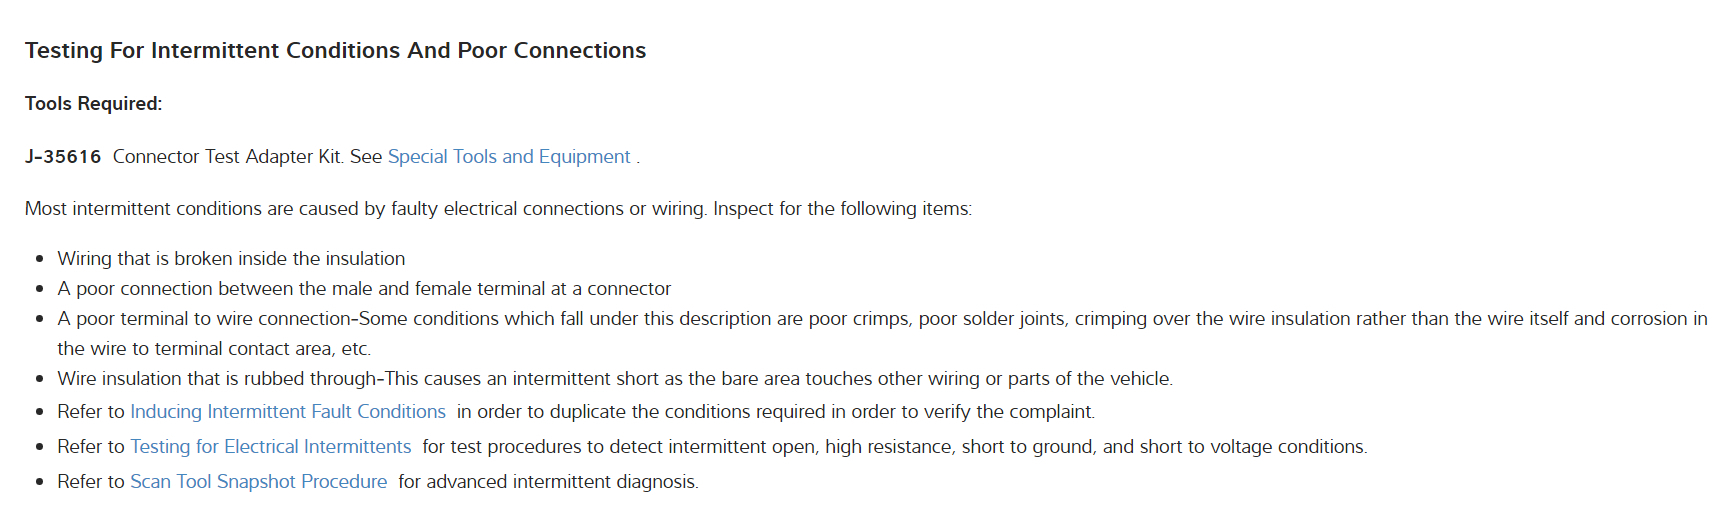
Task: Click the Testing For Intermittent Conditions heading
Action: 335,51
